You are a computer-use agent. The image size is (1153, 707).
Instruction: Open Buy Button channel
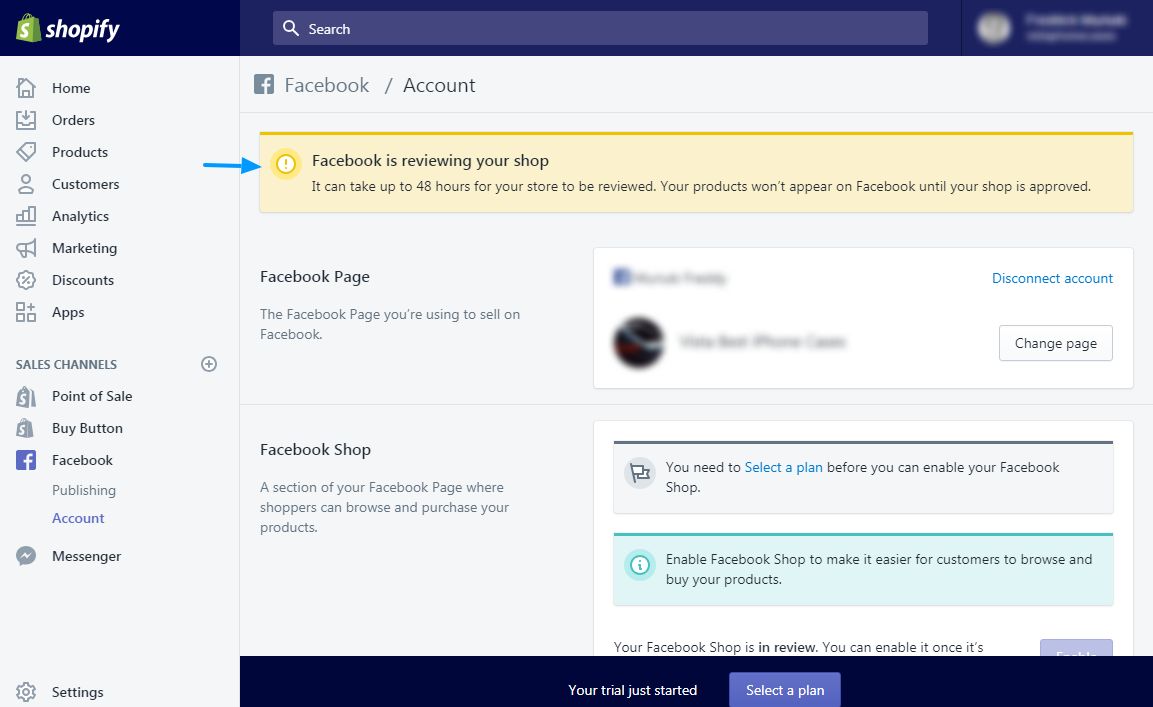click(x=88, y=427)
